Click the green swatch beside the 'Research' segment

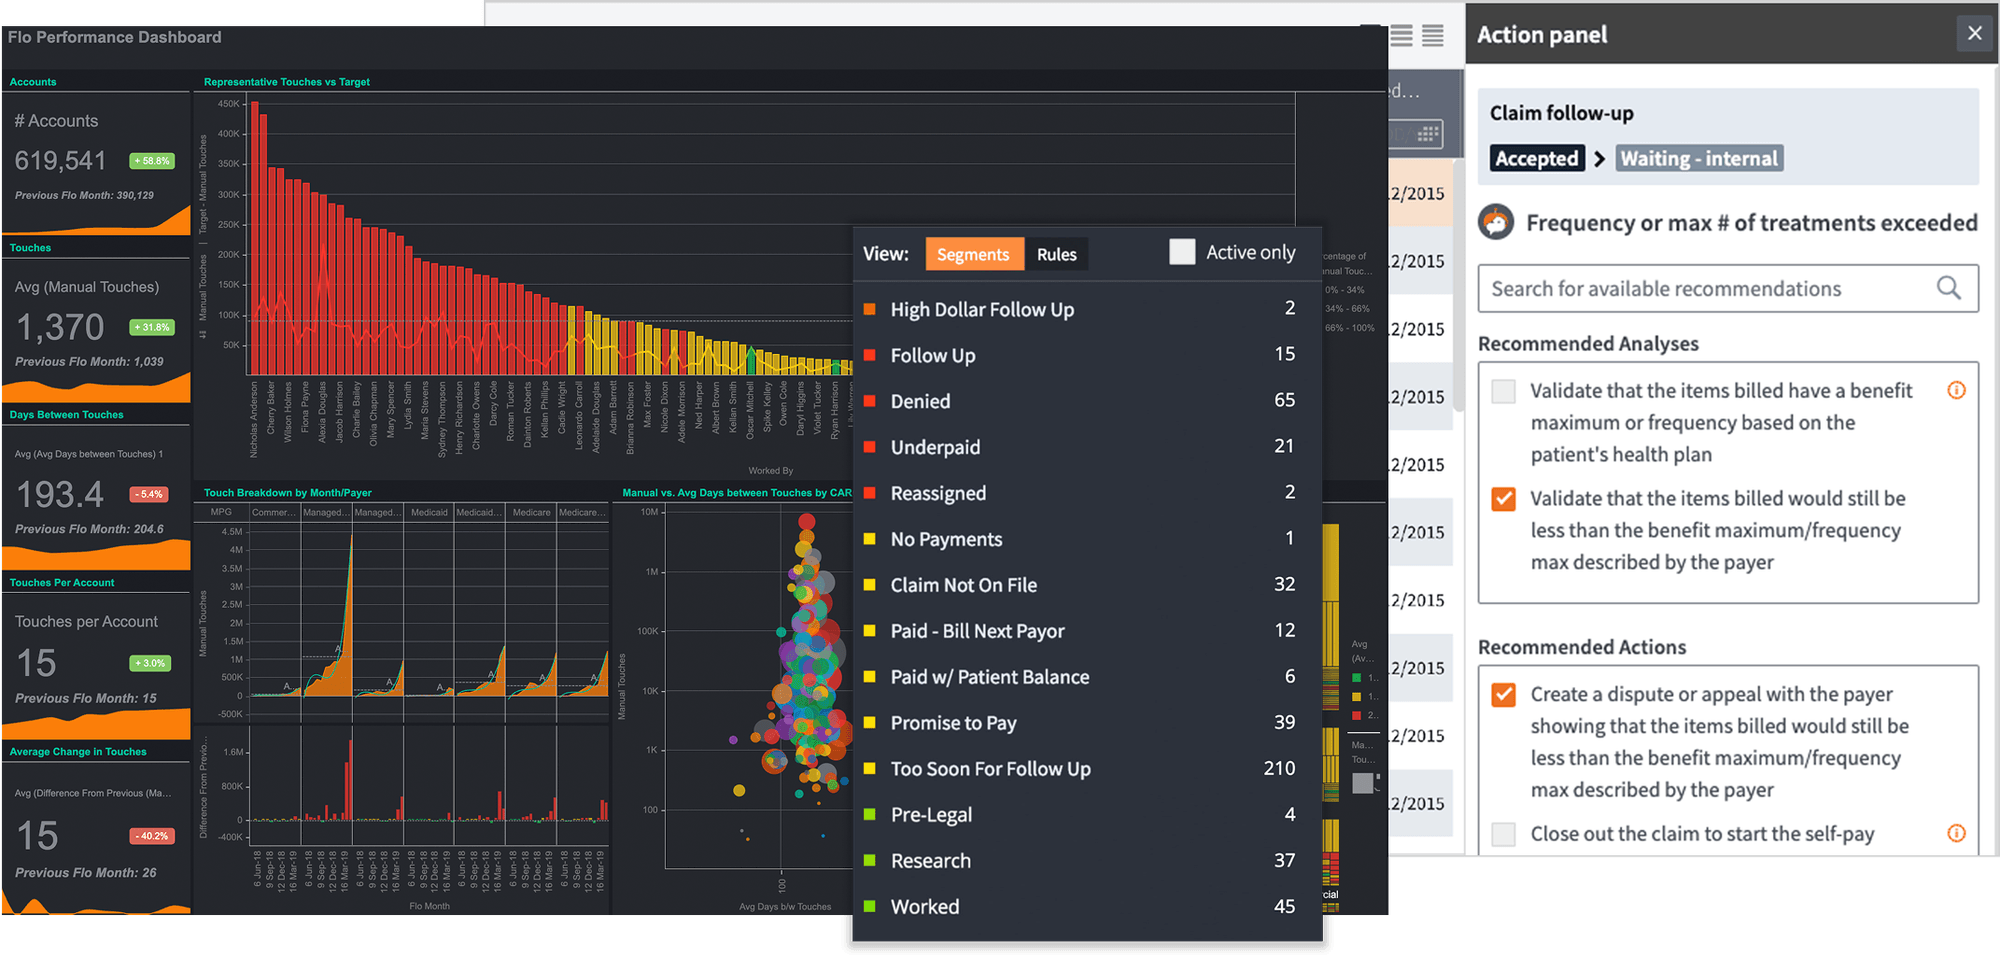tap(869, 859)
